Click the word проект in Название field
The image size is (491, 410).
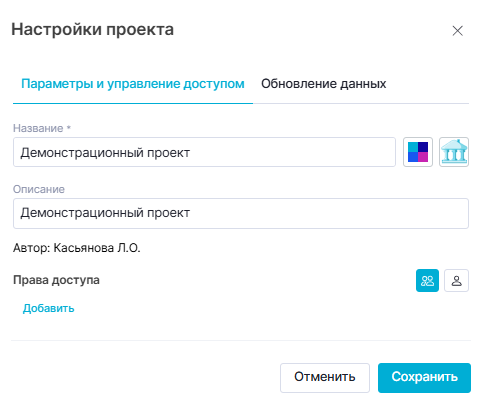(x=168, y=153)
